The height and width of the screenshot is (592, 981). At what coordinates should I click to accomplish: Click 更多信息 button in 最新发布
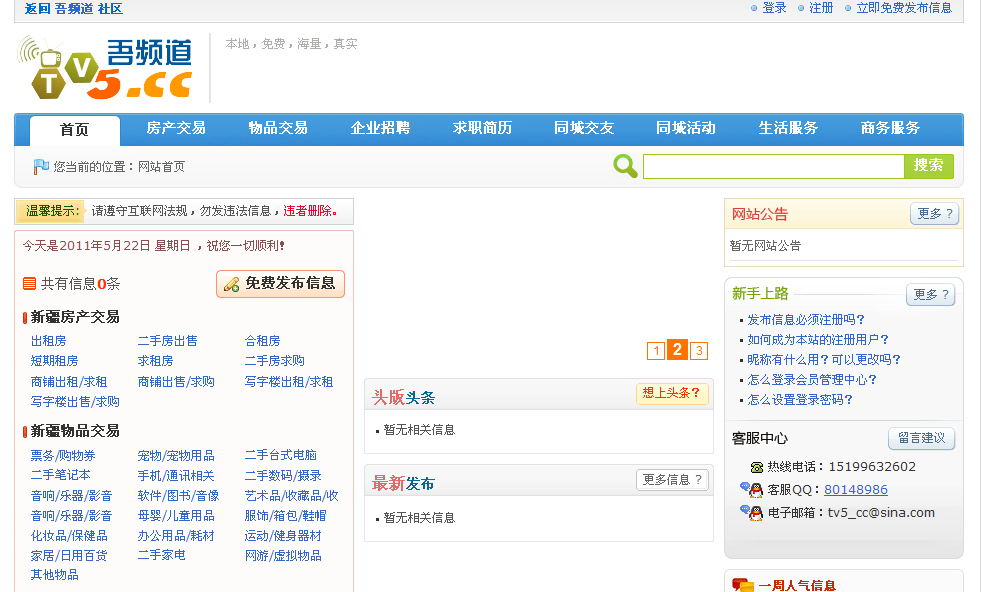click(x=672, y=480)
